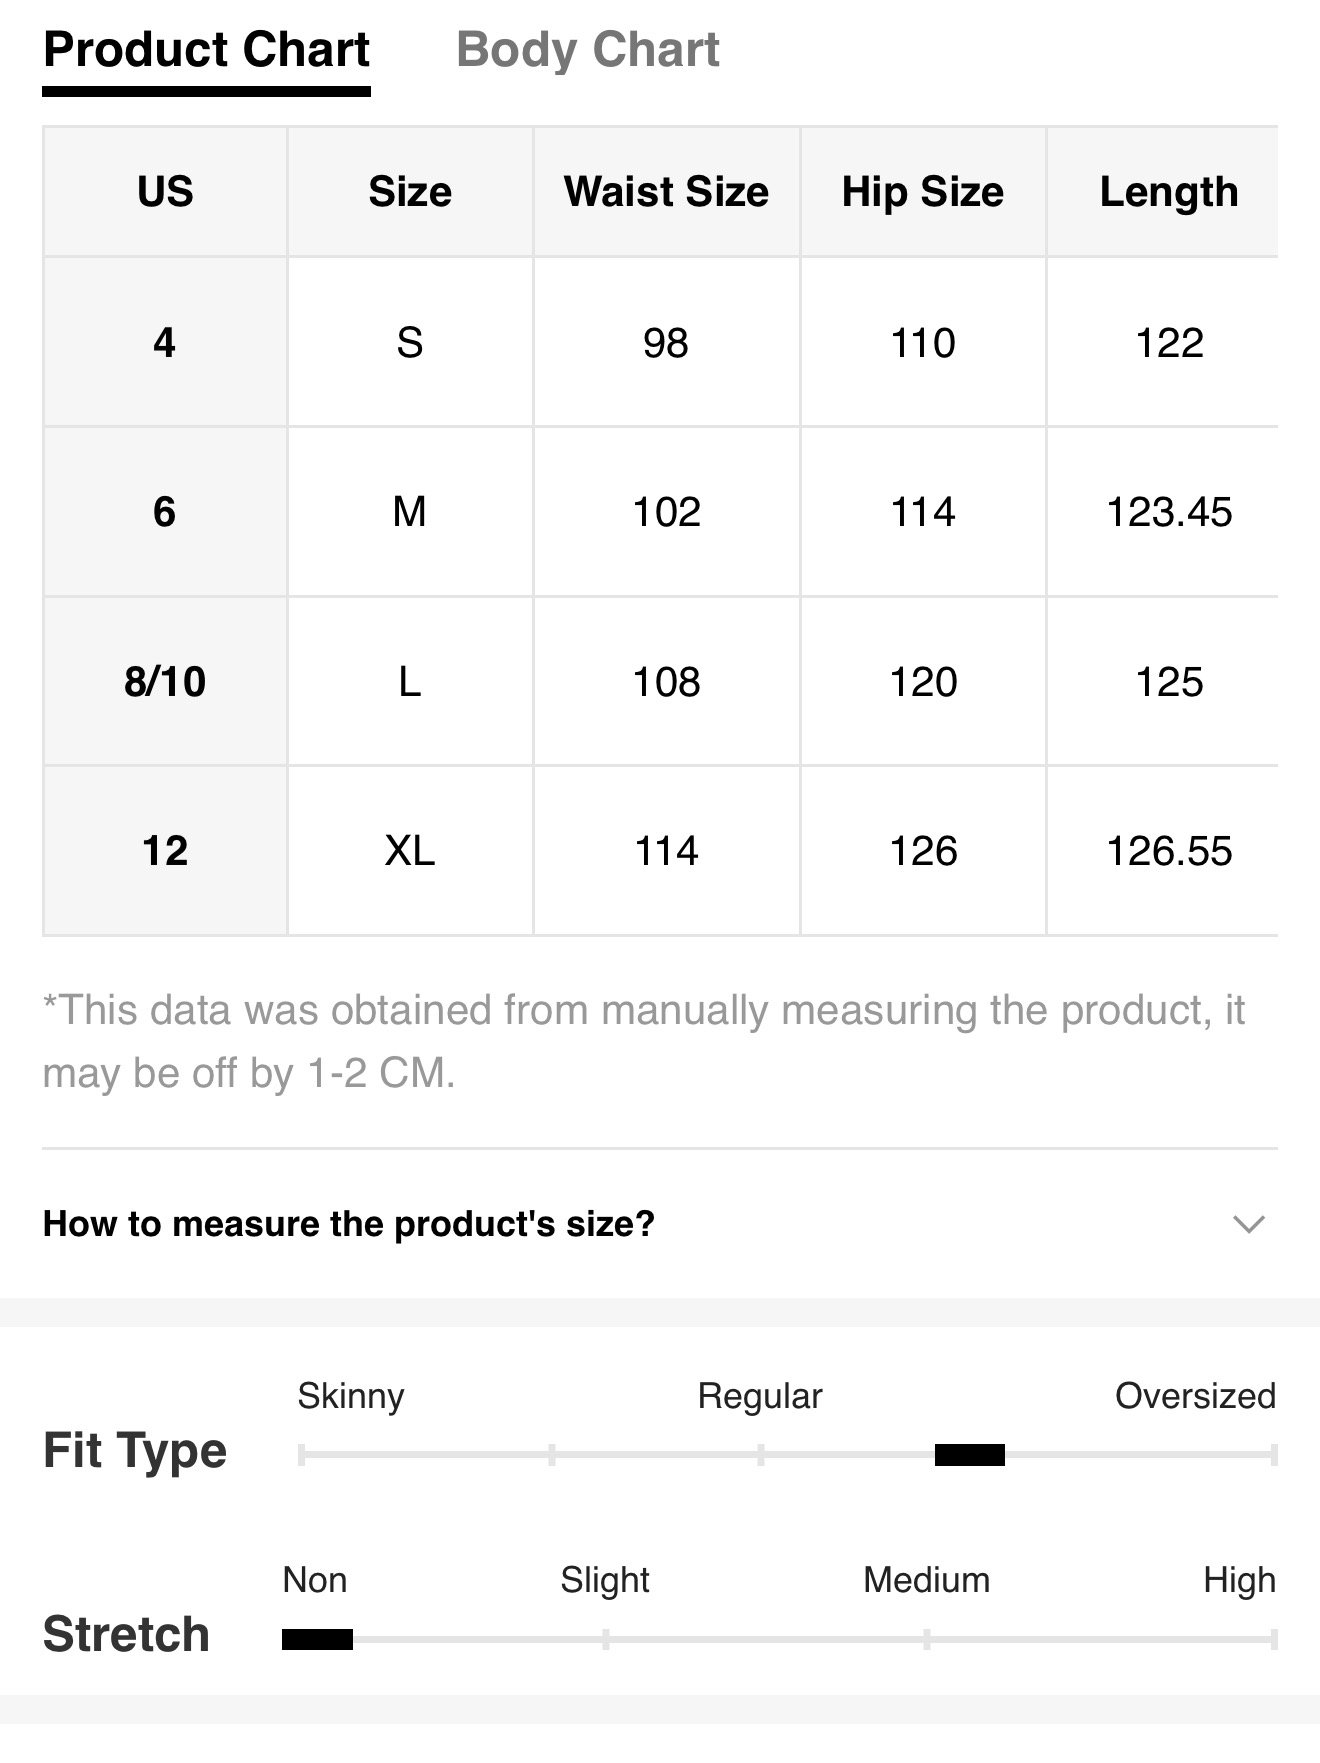Click the High label on Stretch scale
The width and height of the screenshot is (1320, 1763).
[1239, 1580]
